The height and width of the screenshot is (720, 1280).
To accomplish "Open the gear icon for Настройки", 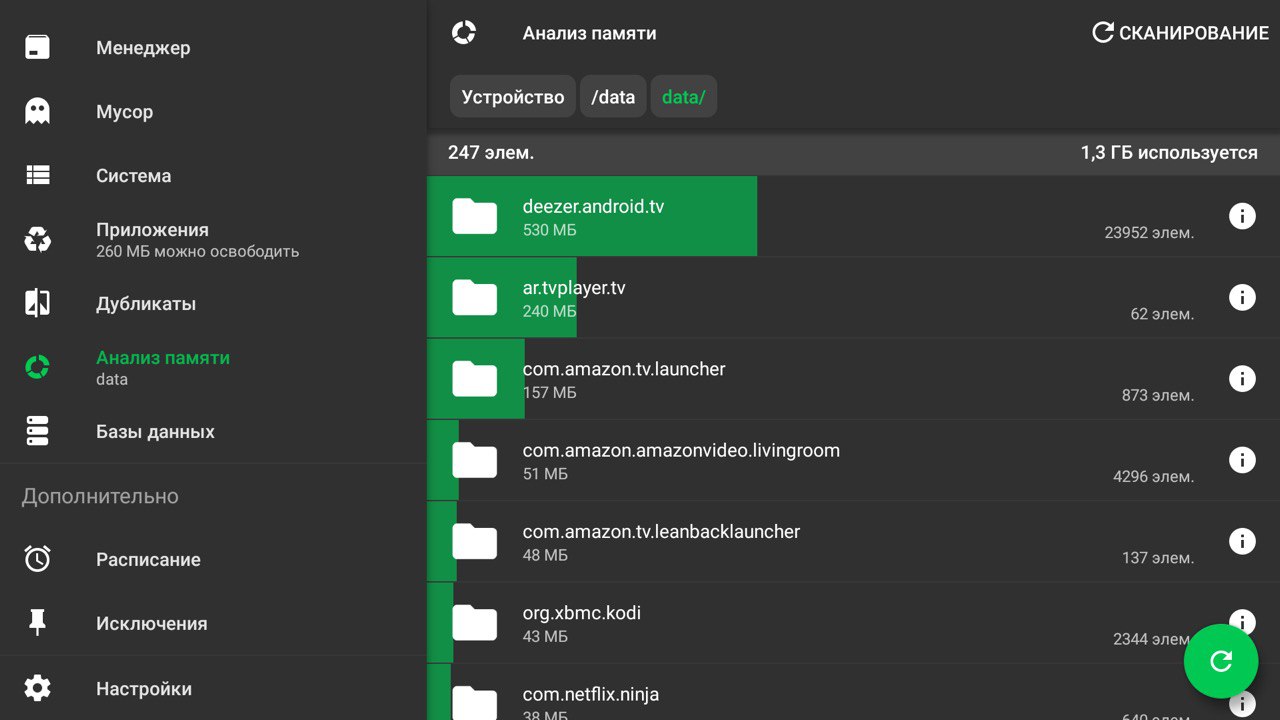I will (37, 688).
